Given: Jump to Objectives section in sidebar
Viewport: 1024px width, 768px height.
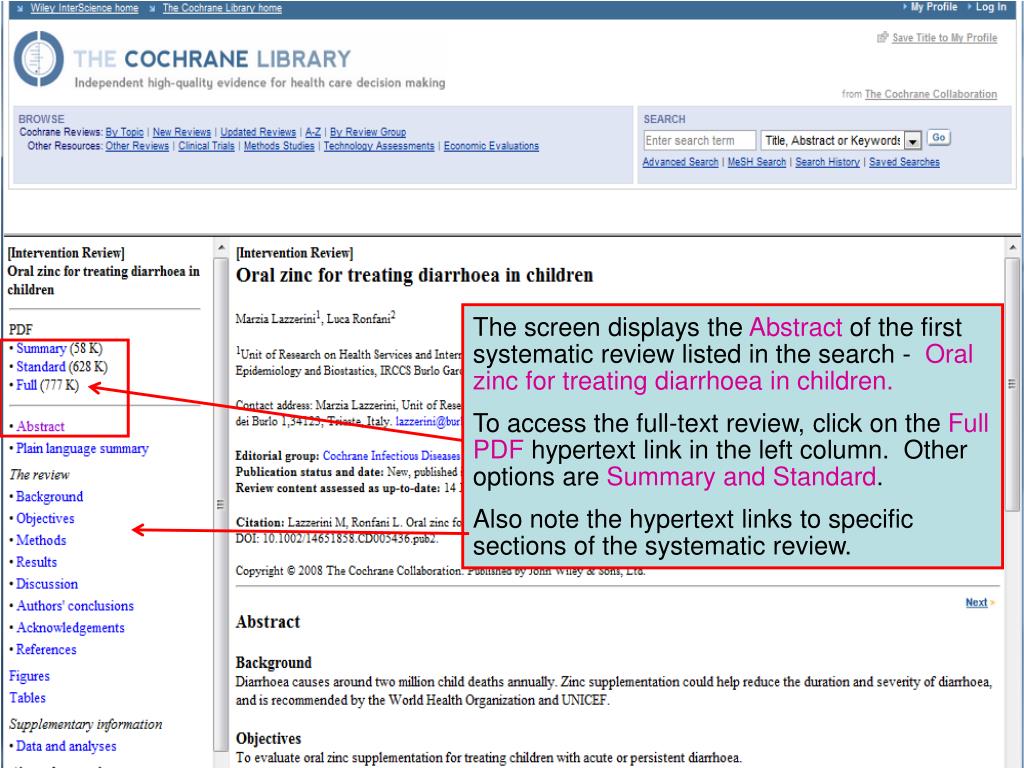Looking at the screenshot, I should [45, 519].
